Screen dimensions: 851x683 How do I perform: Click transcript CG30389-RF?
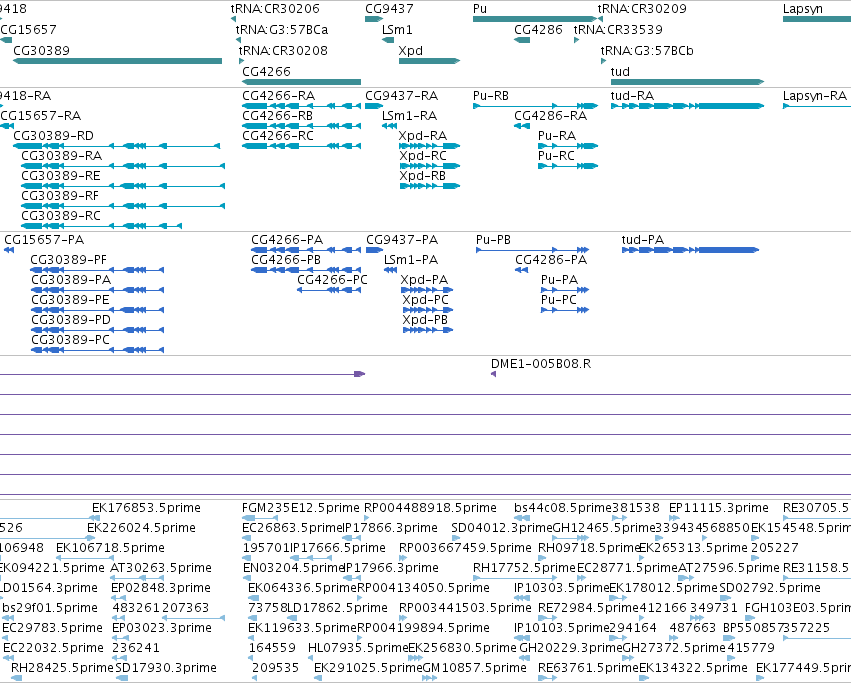tap(60, 196)
